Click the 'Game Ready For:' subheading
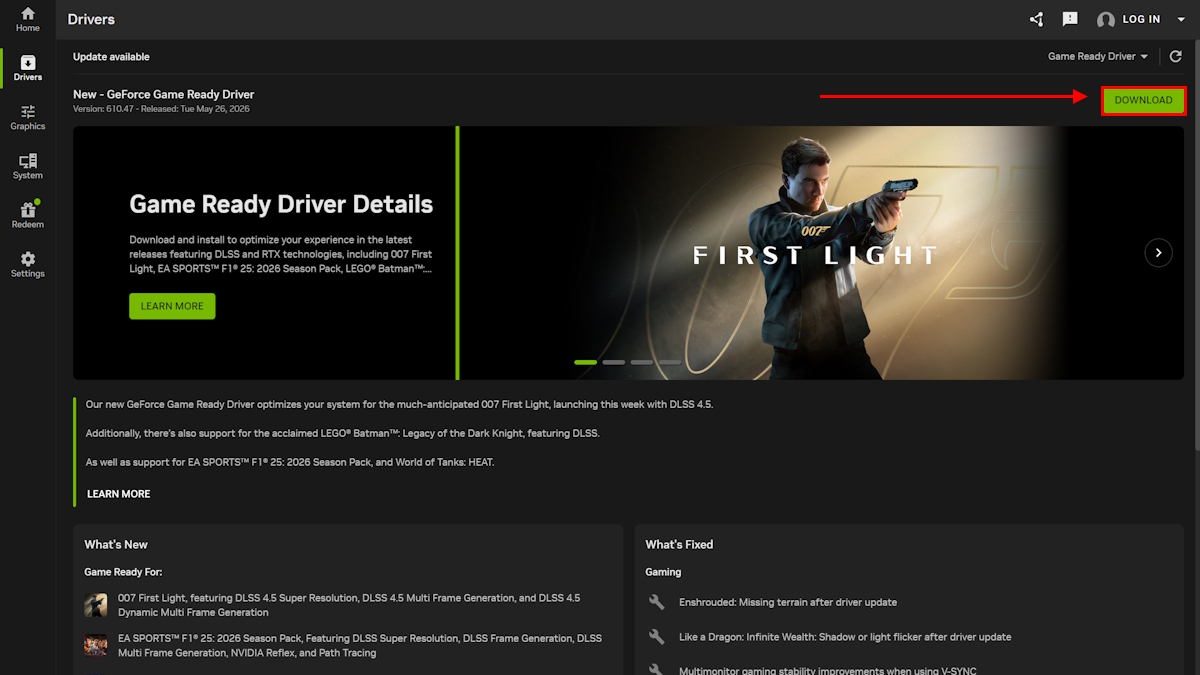Viewport: 1200px width, 675px height. tap(123, 572)
